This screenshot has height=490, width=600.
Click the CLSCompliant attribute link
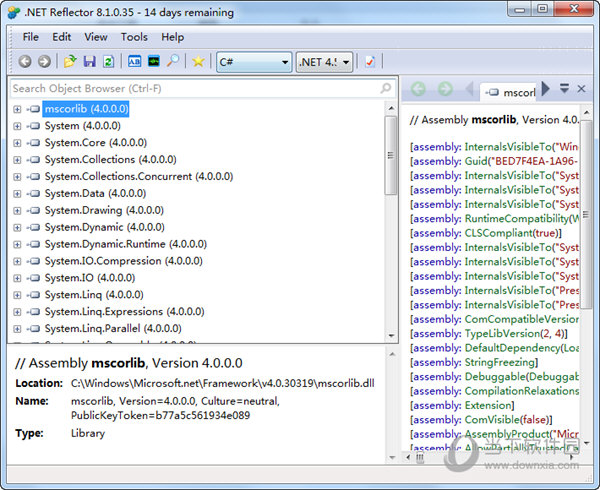click(499, 233)
